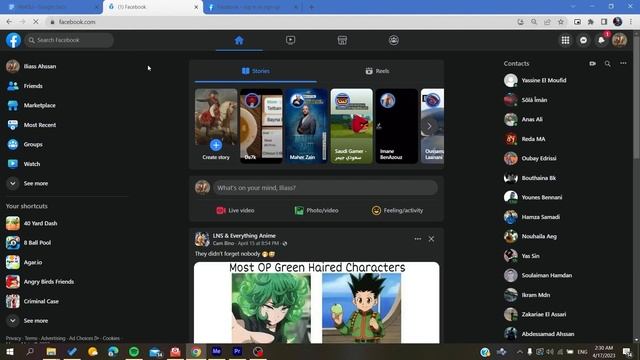This screenshot has height=360, width=640.
Task: Start a Live video
Action: click(236, 210)
